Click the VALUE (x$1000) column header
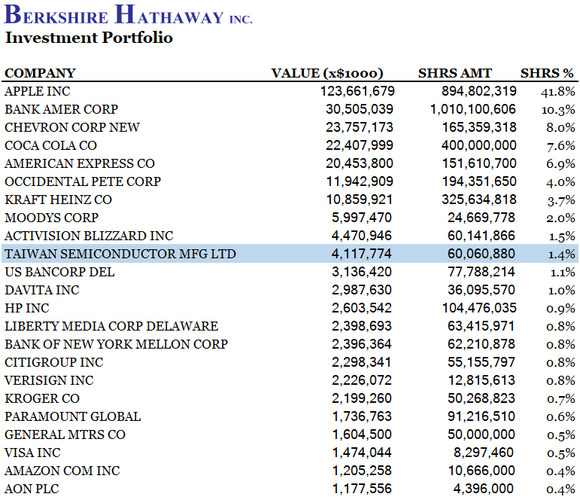580x500 pixels. (327, 73)
